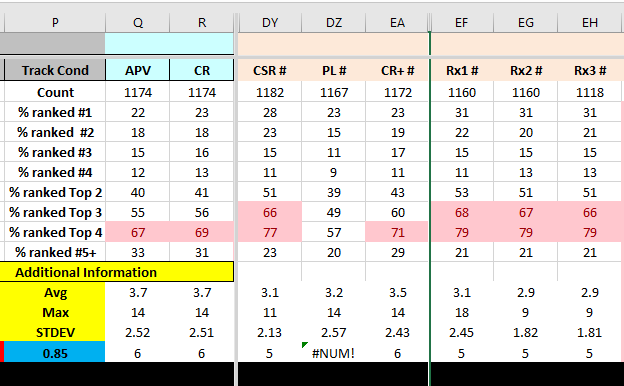The width and height of the screenshot is (624, 386).
Task: Select the STDEV label cell
Action: click(x=55, y=332)
